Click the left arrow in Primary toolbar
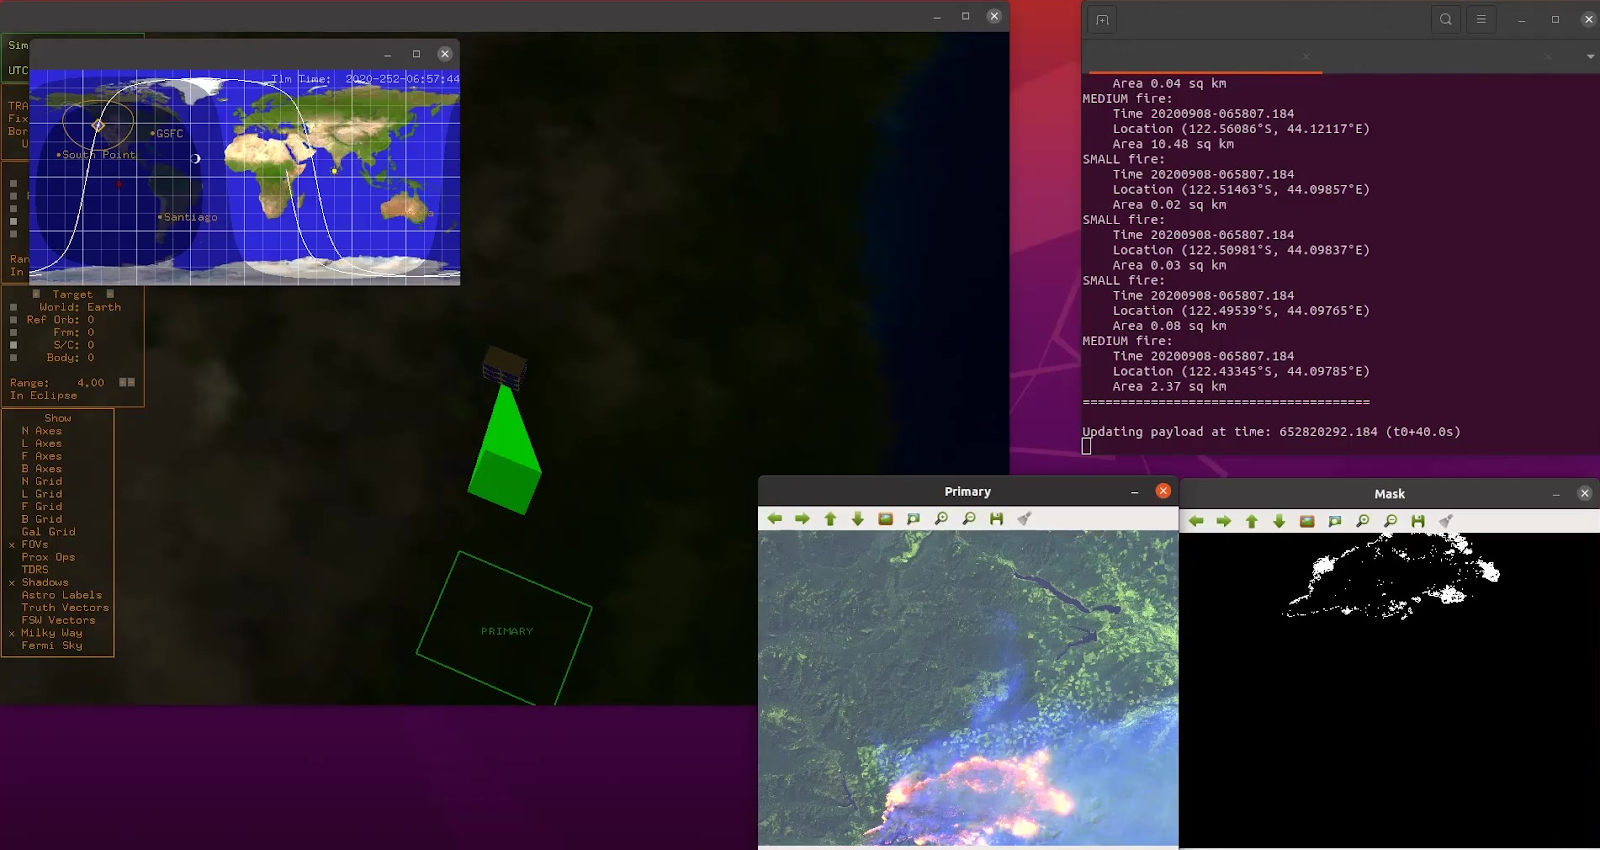This screenshot has width=1600, height=850. pyautogui.click(x=774, y=519)
